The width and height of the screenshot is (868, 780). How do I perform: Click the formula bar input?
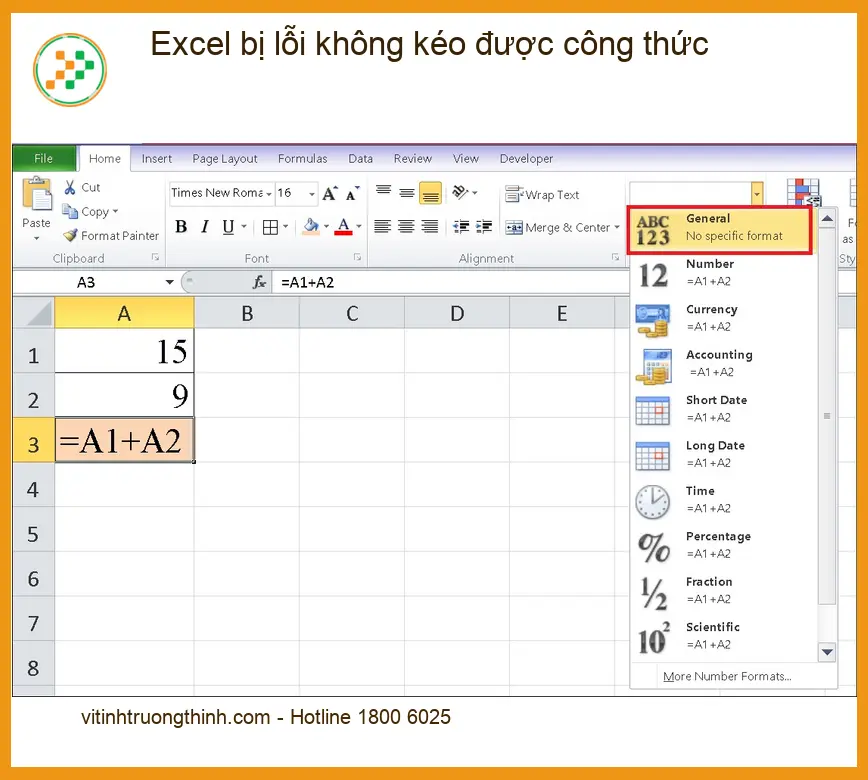pyautogui.click(x=450, y=282)
